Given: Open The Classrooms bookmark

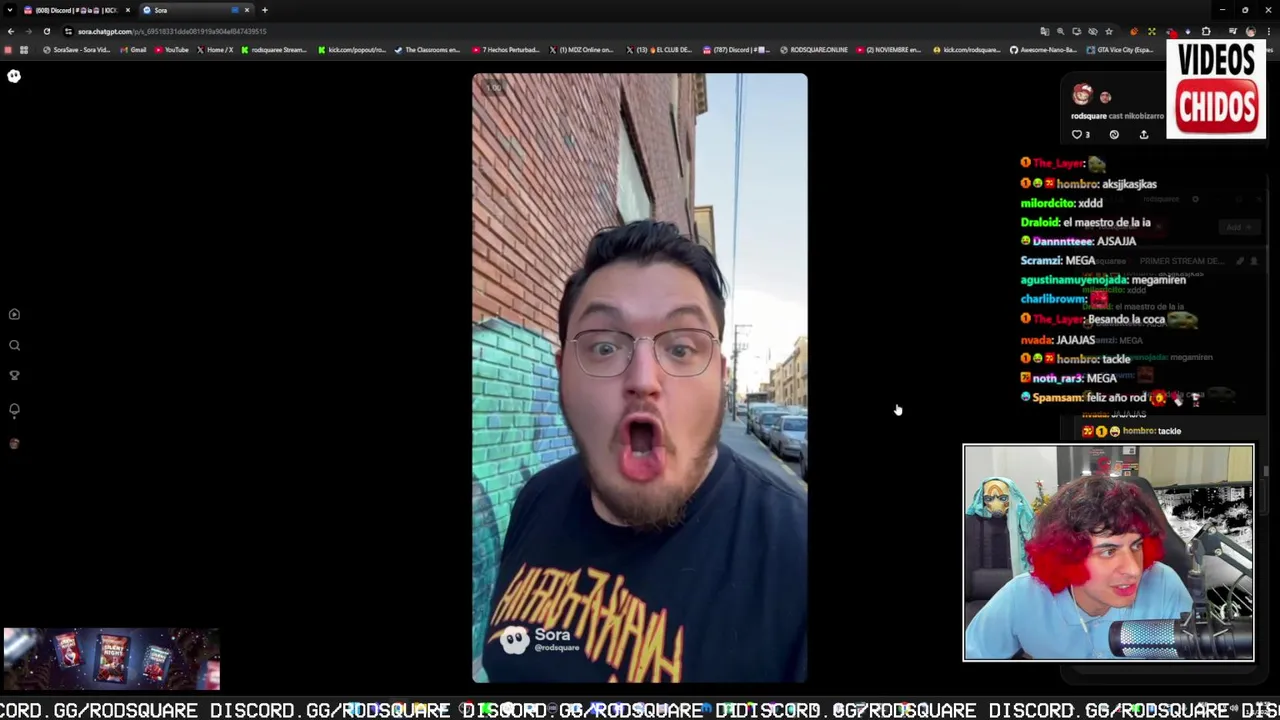Looking at the screenshot, I should point(427,50).
